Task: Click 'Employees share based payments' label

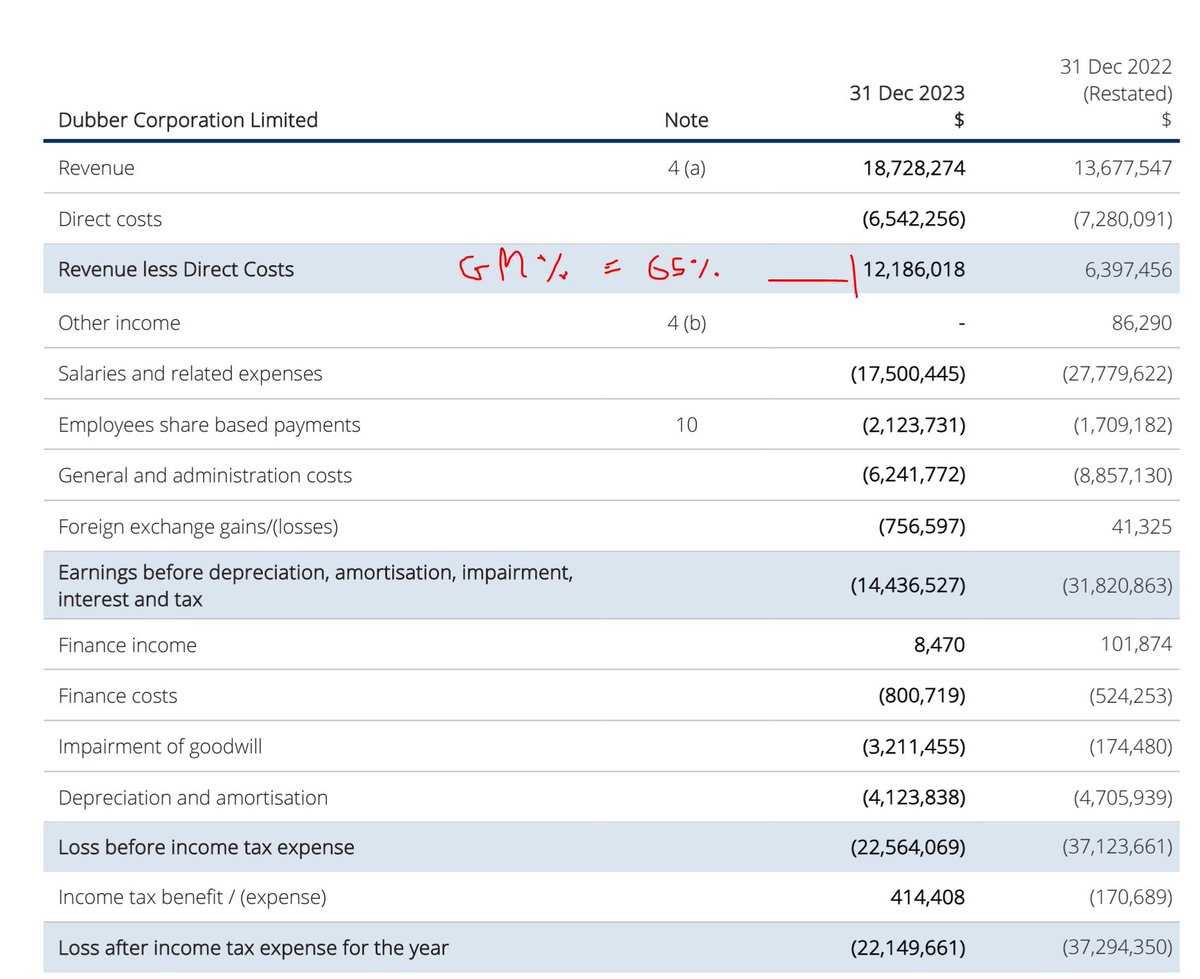Action: [209, 425]
